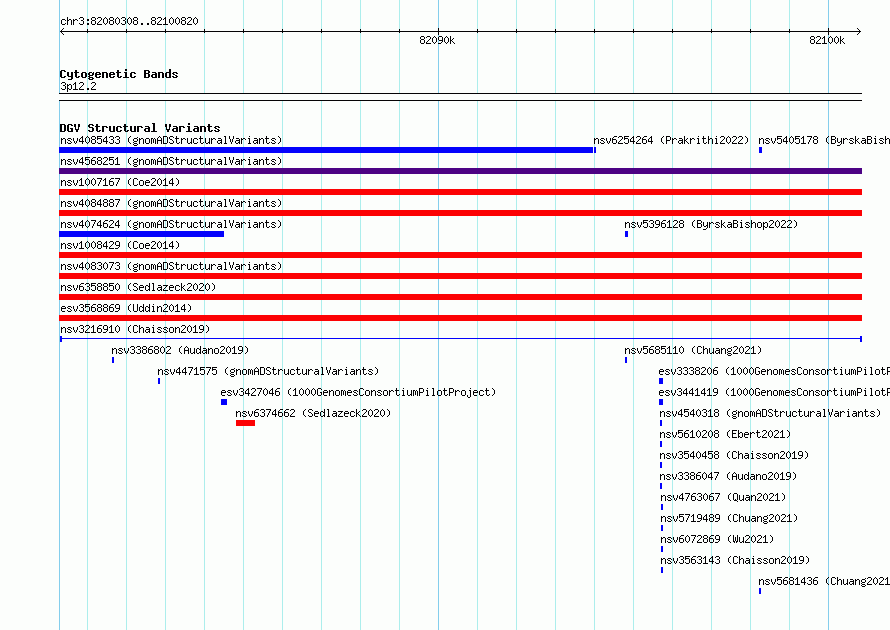Open the nsv4074624 (gnomADStructuralVariants) label
The width and height of the screenshot is (890, 630).
click(171, 224)
